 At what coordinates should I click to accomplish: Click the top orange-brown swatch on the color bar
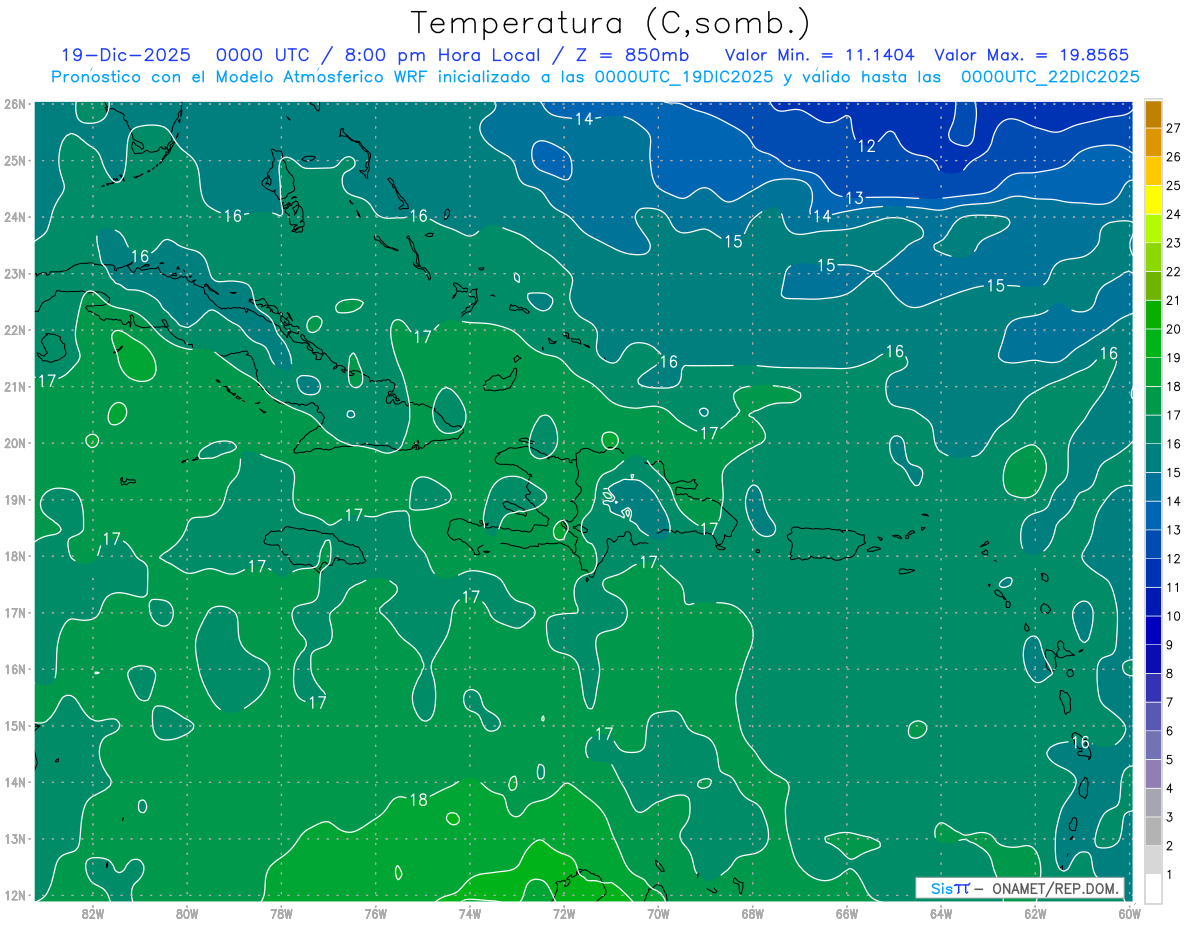[1153, 114]
